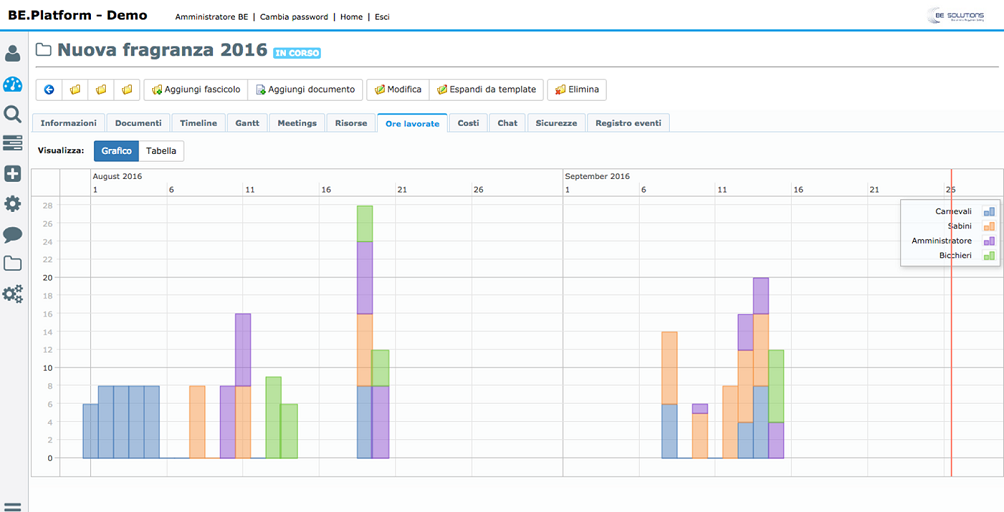1004x512 pixels.
Task: Click Espandi da template button
Action: pos(487,90)
